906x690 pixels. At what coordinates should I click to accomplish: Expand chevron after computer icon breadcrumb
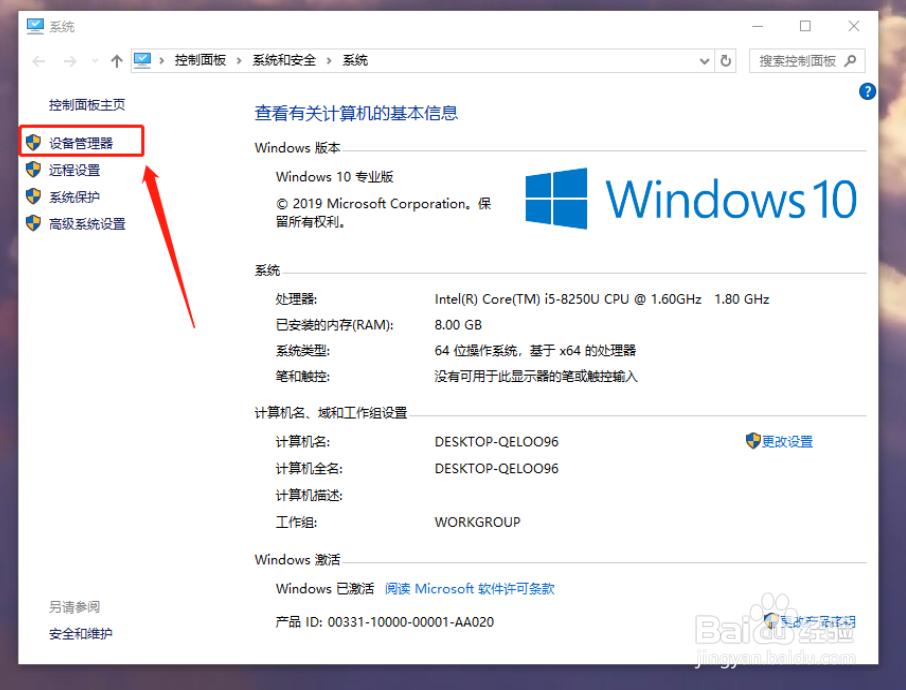pyautogui.click(x=162, y=61)
